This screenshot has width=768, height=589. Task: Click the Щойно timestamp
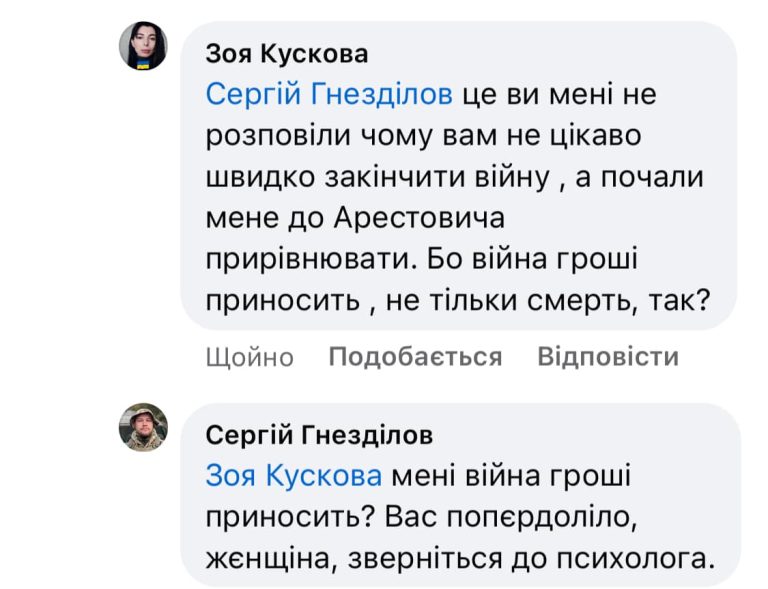coord(250,357)
